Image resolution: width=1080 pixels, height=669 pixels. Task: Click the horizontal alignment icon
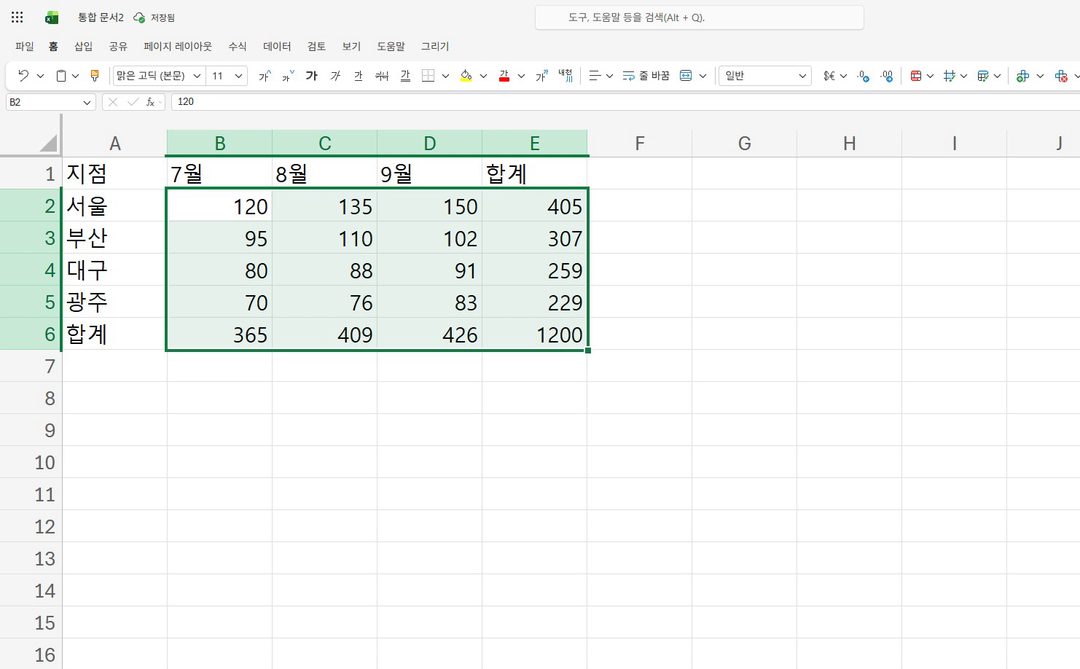594,76
